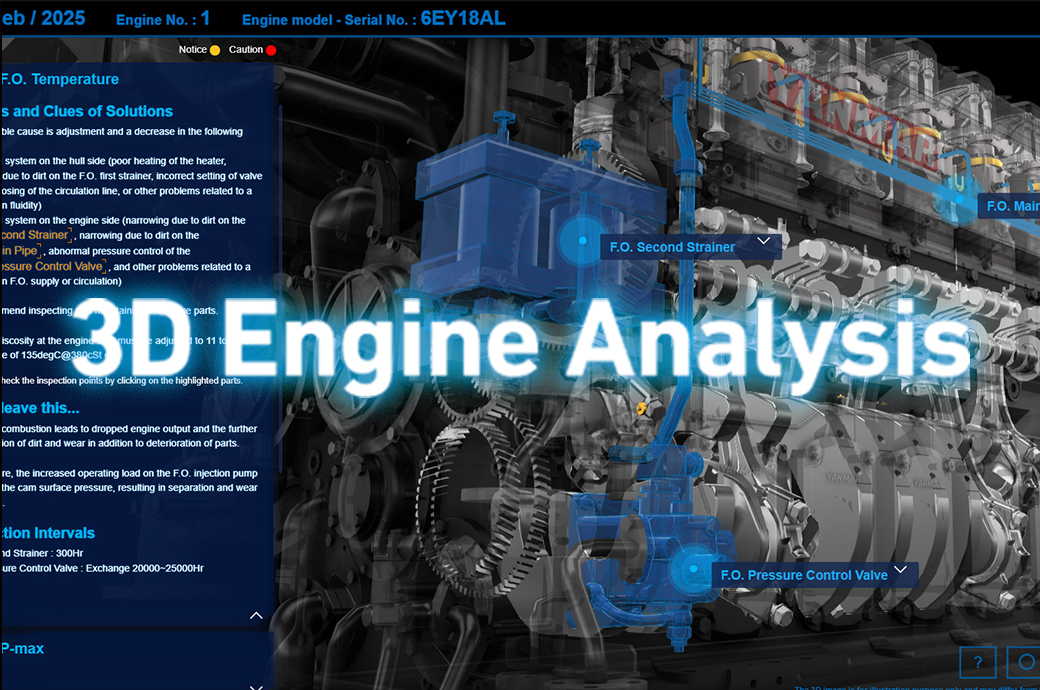1040x690 pixels.
Task: Select the F.O. Pressure Control Valve label
Action: coord(803,575)
